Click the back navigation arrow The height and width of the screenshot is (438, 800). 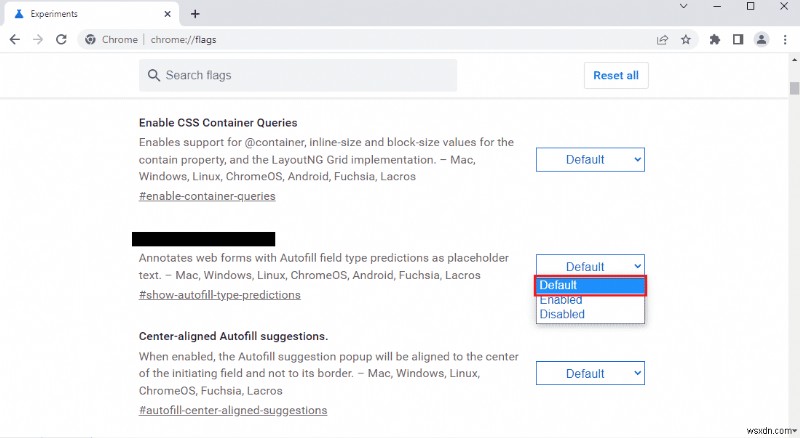[14, 40]
